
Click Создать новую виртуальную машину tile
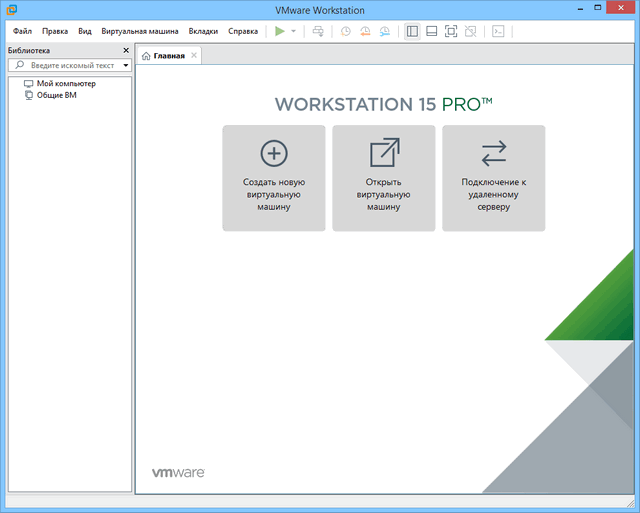[274, 178]
